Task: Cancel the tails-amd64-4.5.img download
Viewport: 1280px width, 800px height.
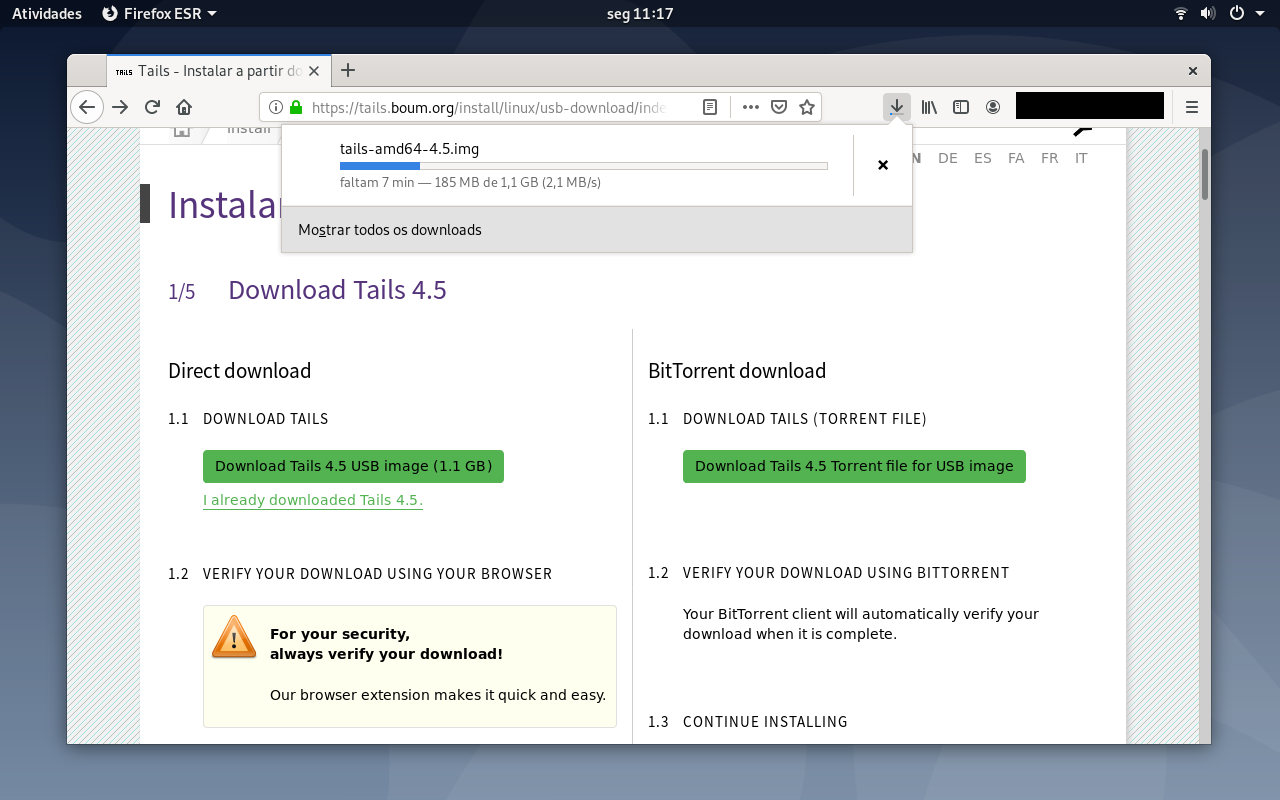Action: coord(883,165)
